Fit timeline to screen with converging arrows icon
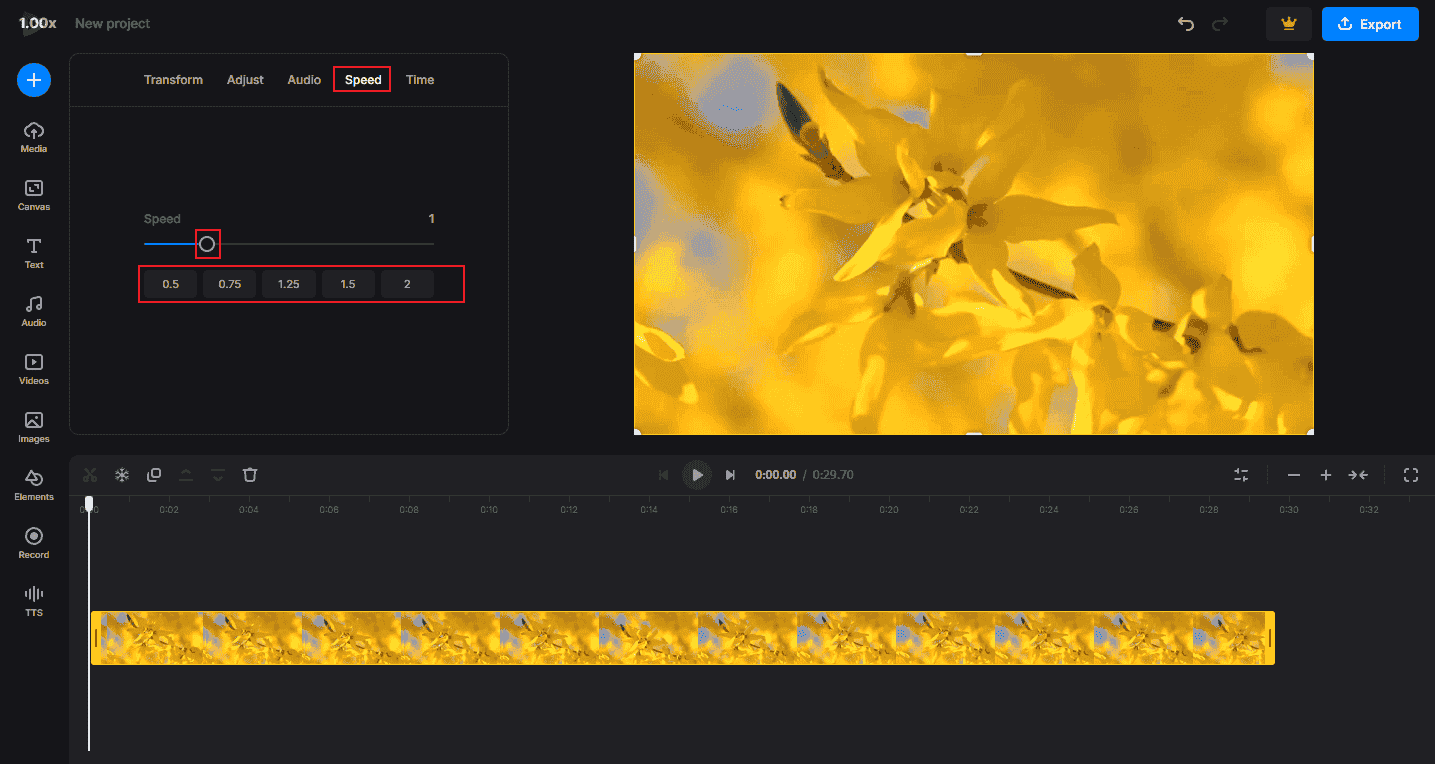 coord(1358,474)
